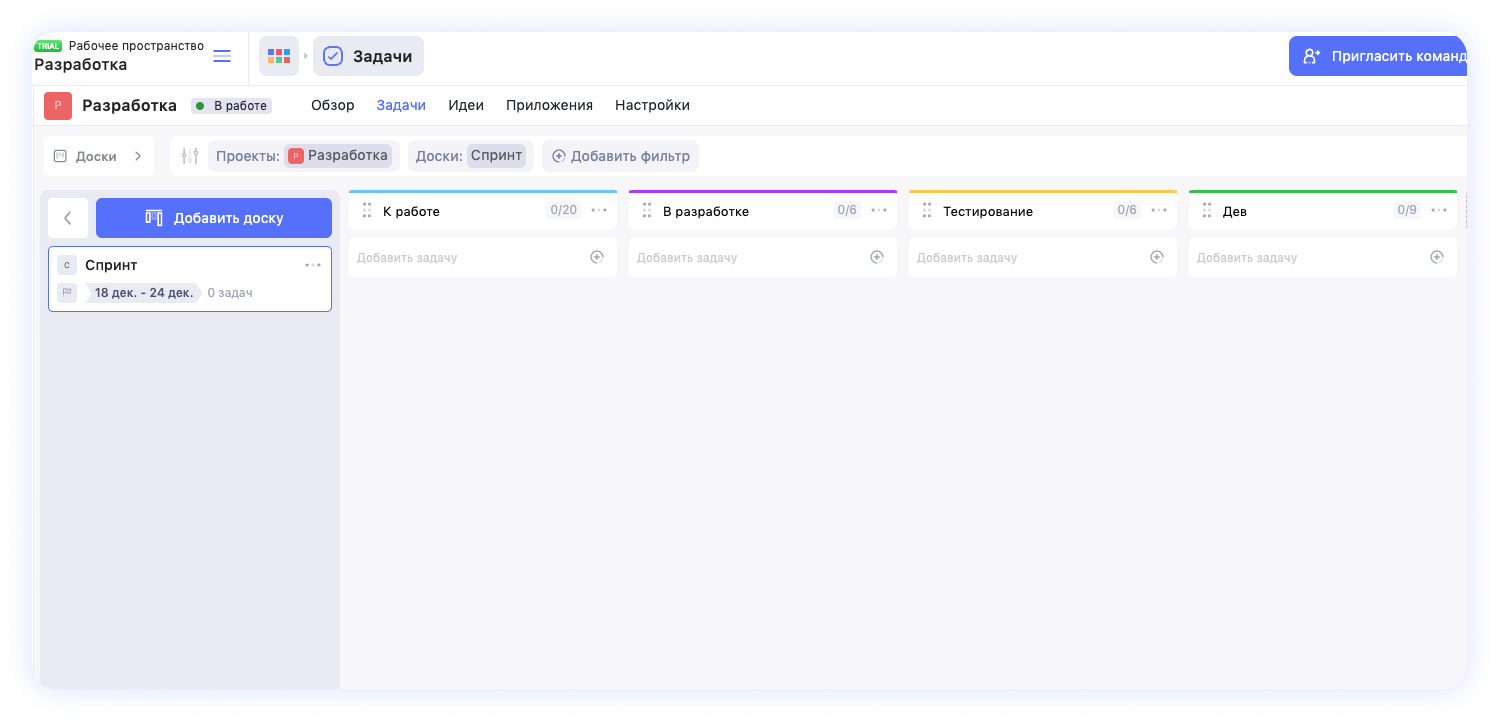The width and height of the screenshot is (1499, 721).
Task: Collapse the boards sidebar with the left arrow
Action: coord(67,217)
